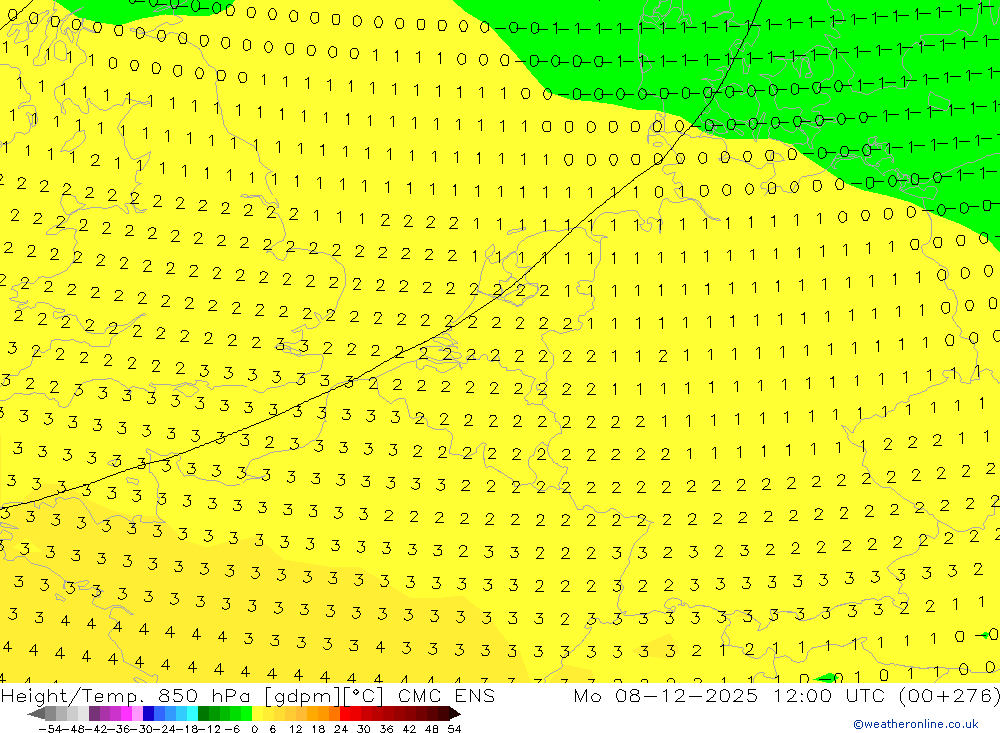Click the '-54' legend scale label
This screenshot has width=1000, height=733.
pos(50,729)
